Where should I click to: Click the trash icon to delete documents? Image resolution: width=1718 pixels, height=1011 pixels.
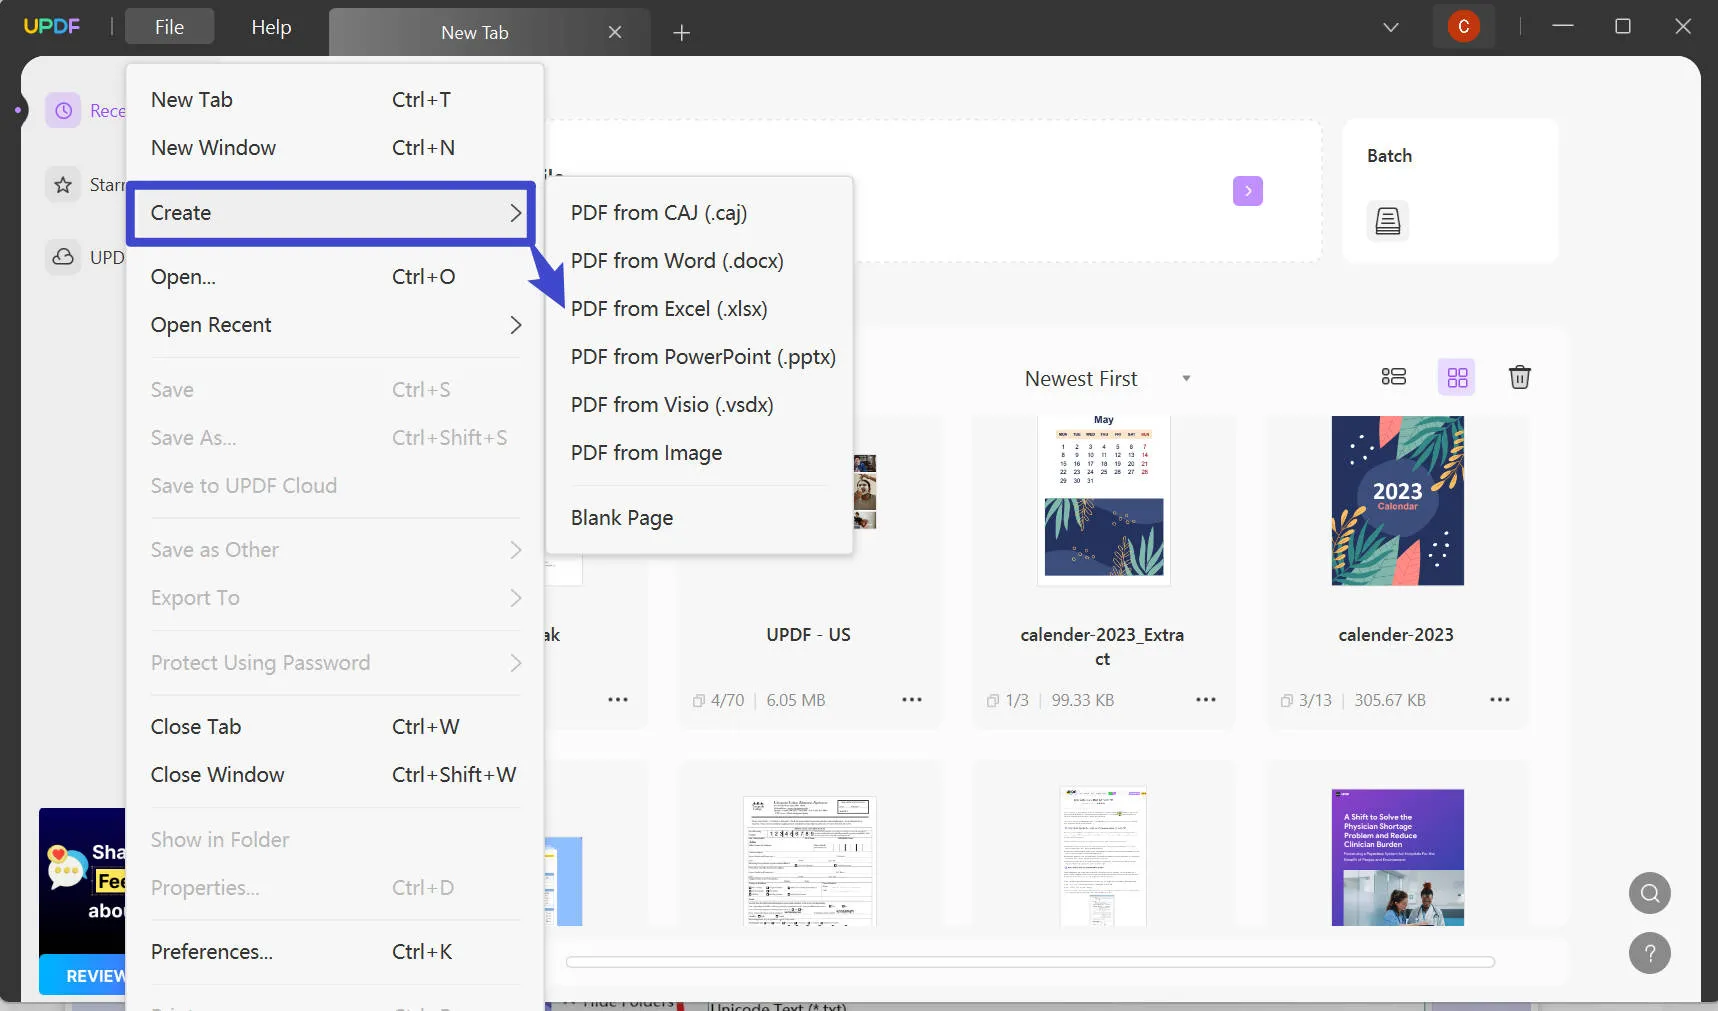[x=1519, y=377]
